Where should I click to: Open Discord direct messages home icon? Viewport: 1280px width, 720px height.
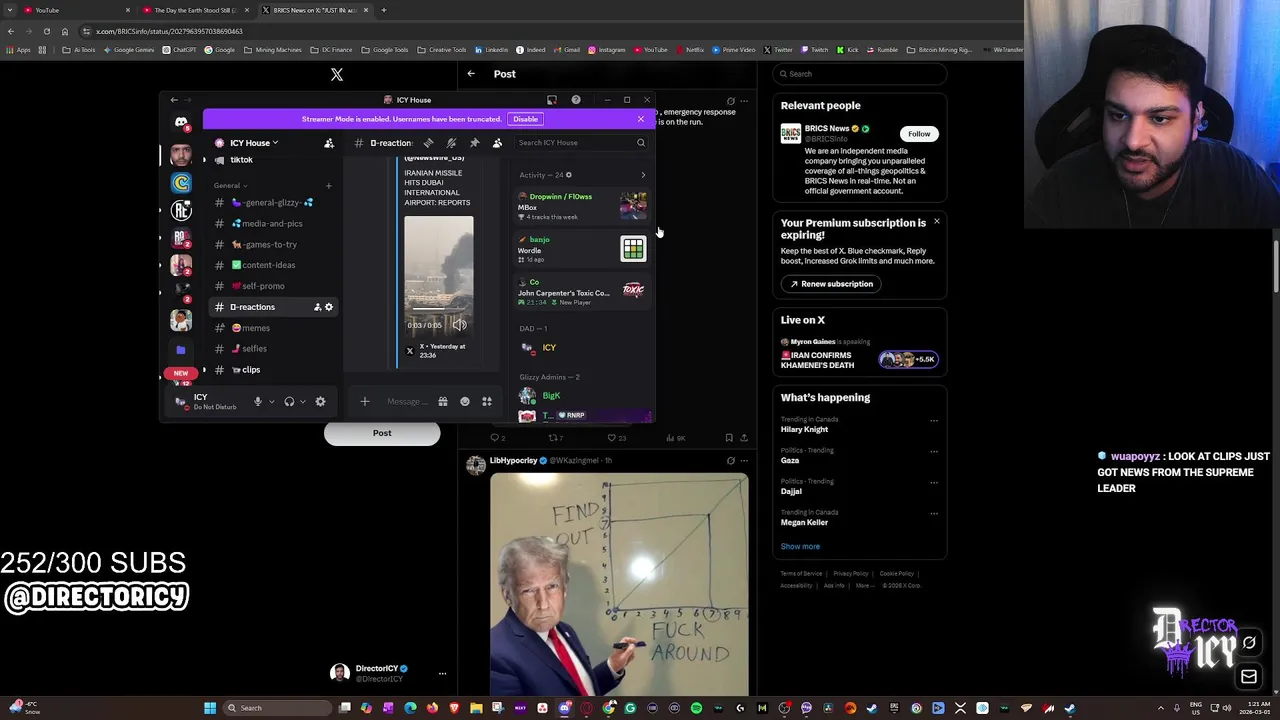click(x=181, y=122)
